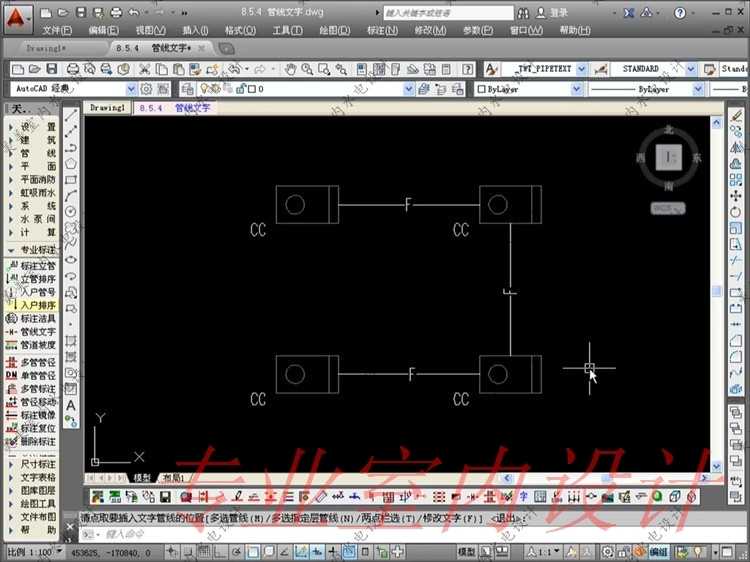Open the AutoCAD 经典 workspace dropdown

tap(131, 89)
